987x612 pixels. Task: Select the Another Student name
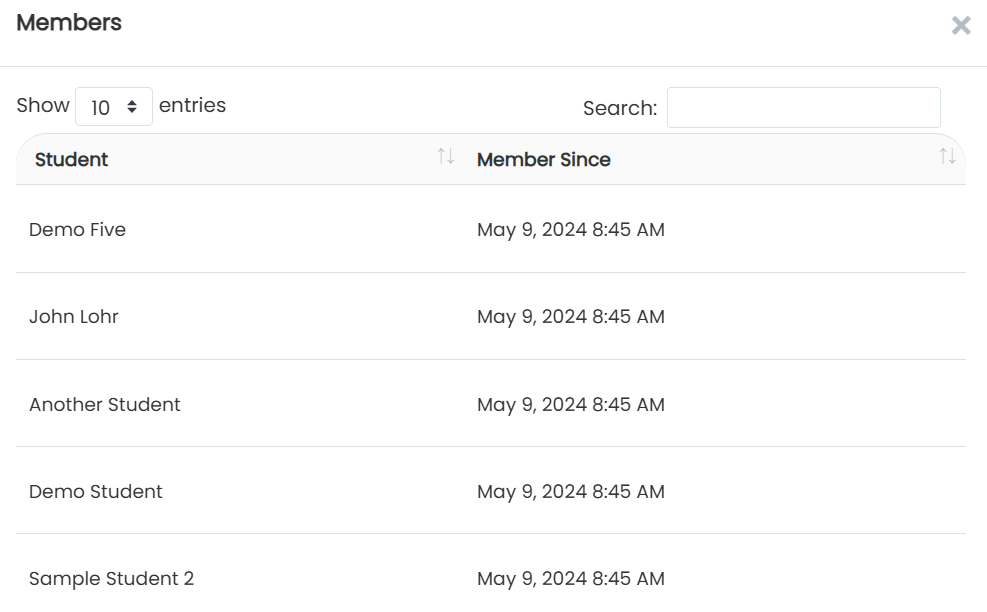tap(104, 404)
